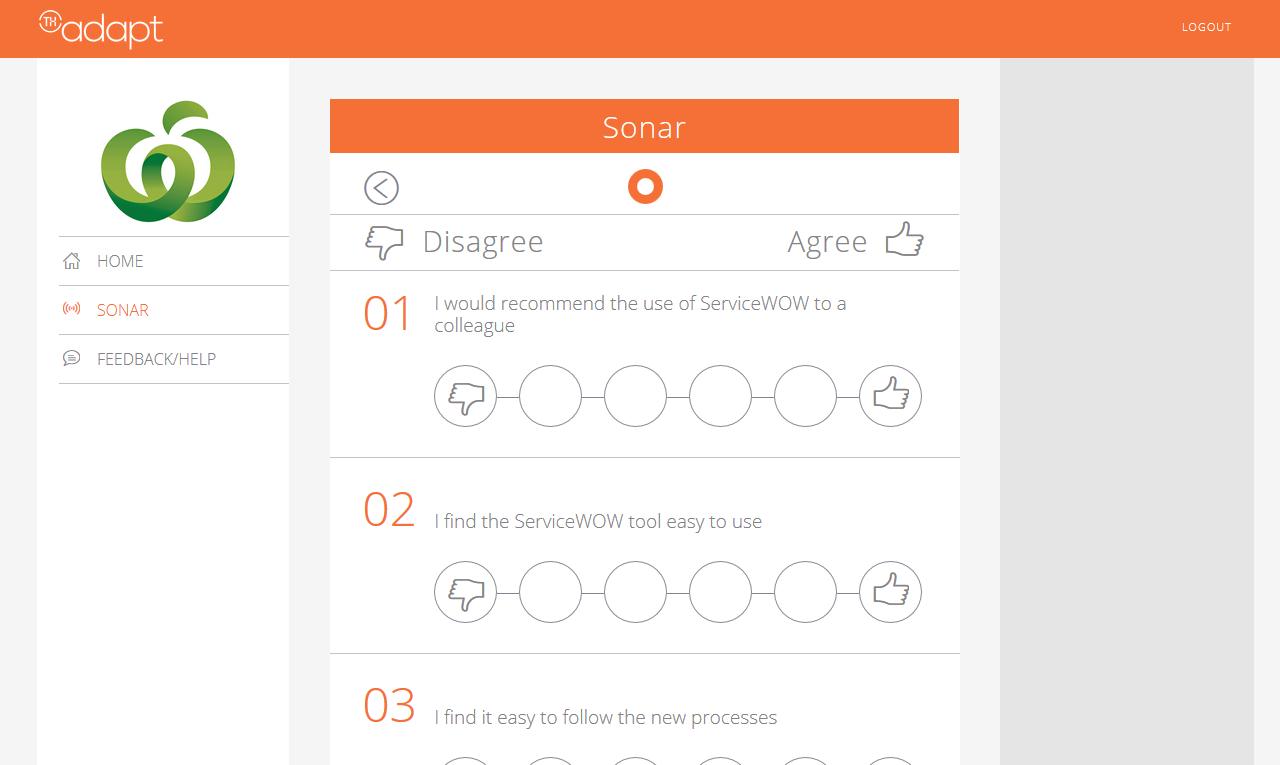Click the adapt logo in header
This screenshot has width=1280, height=765.
pyautogui.click(x=101, y=28)
